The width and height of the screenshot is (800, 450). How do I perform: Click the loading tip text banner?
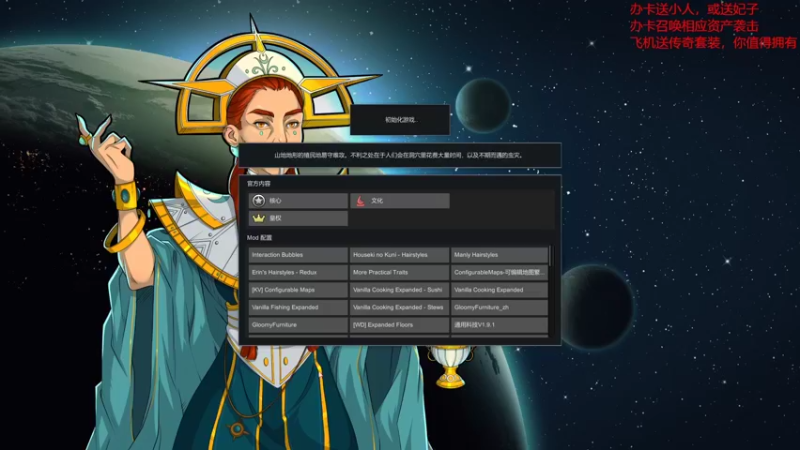400,155
